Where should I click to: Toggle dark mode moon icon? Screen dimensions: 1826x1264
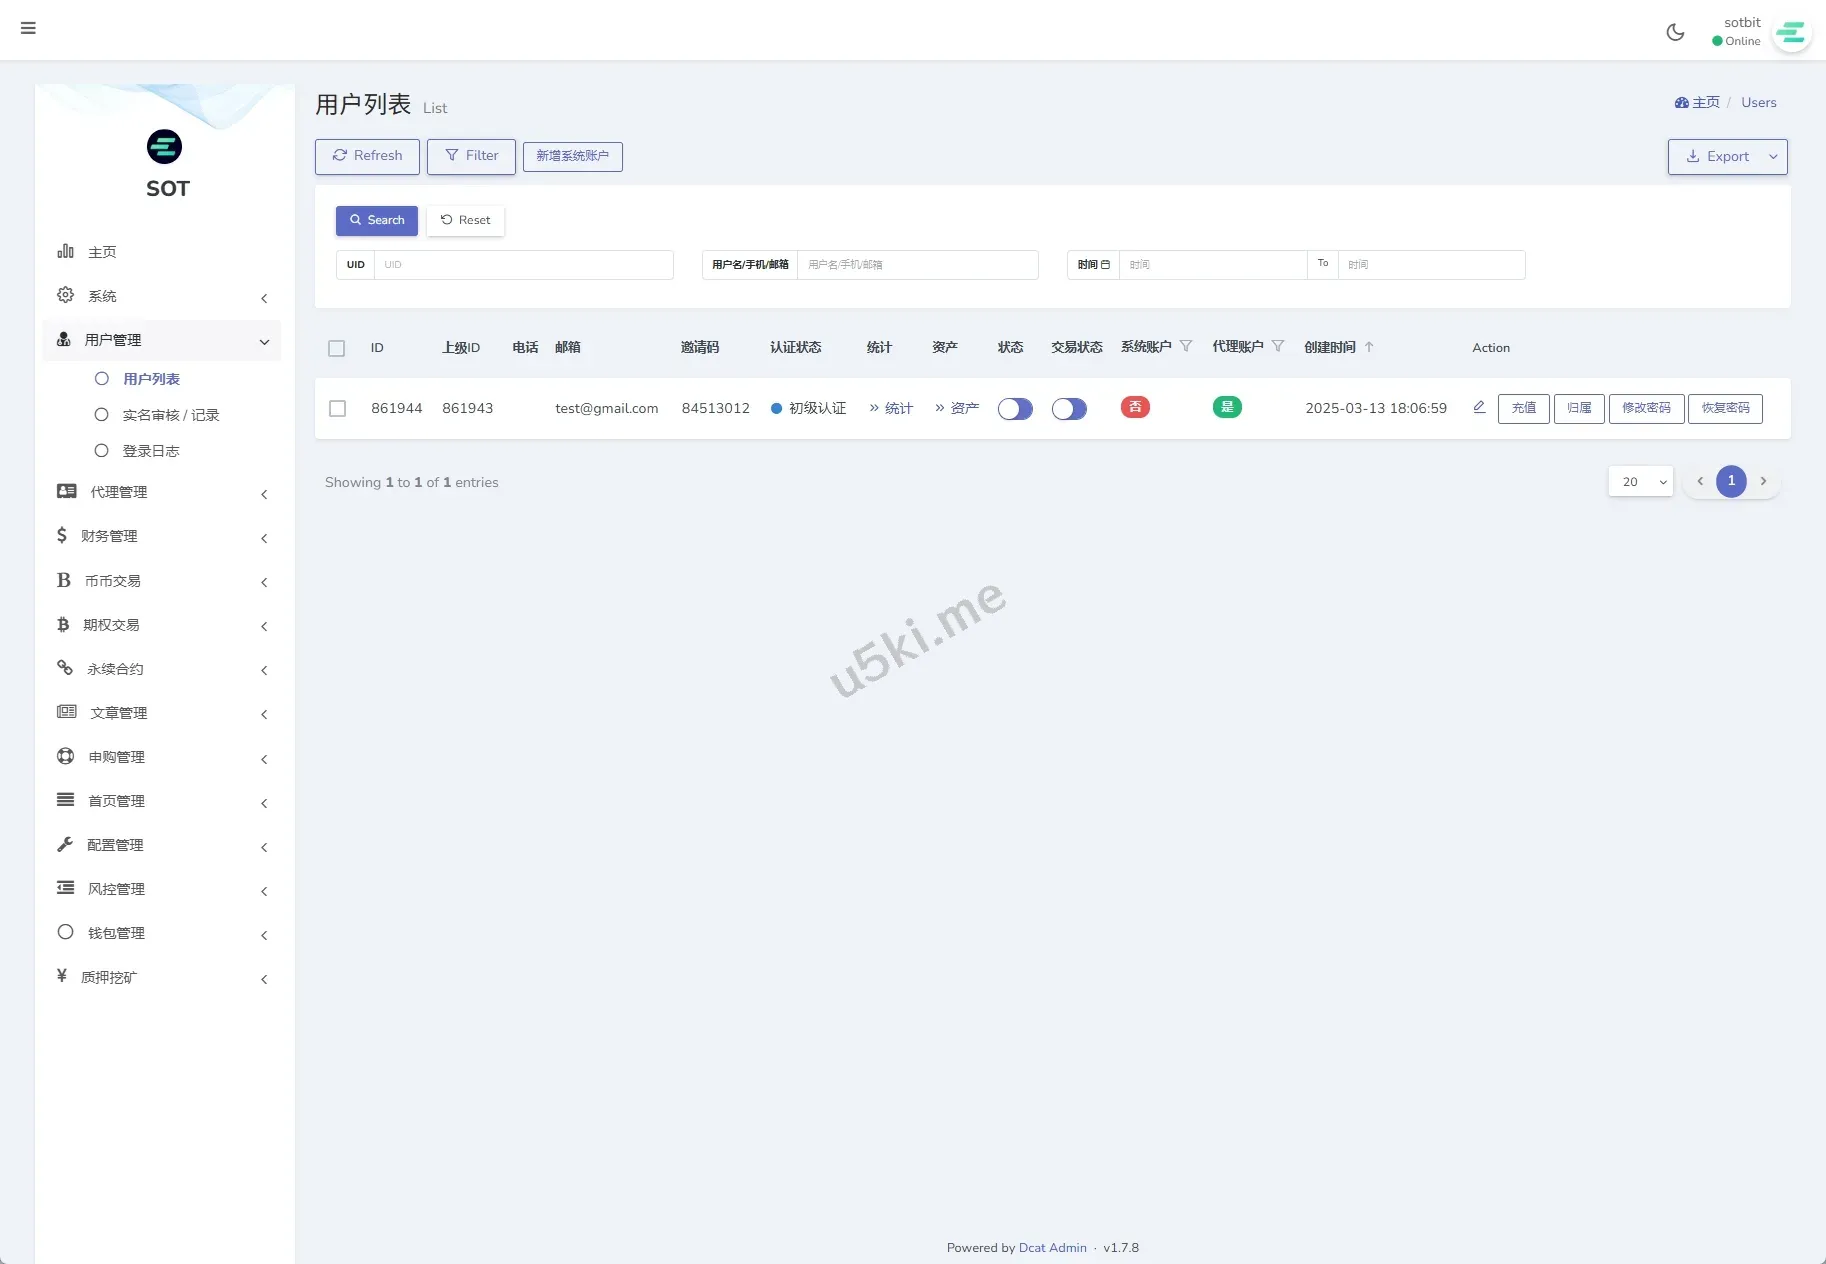[1675, 32]
